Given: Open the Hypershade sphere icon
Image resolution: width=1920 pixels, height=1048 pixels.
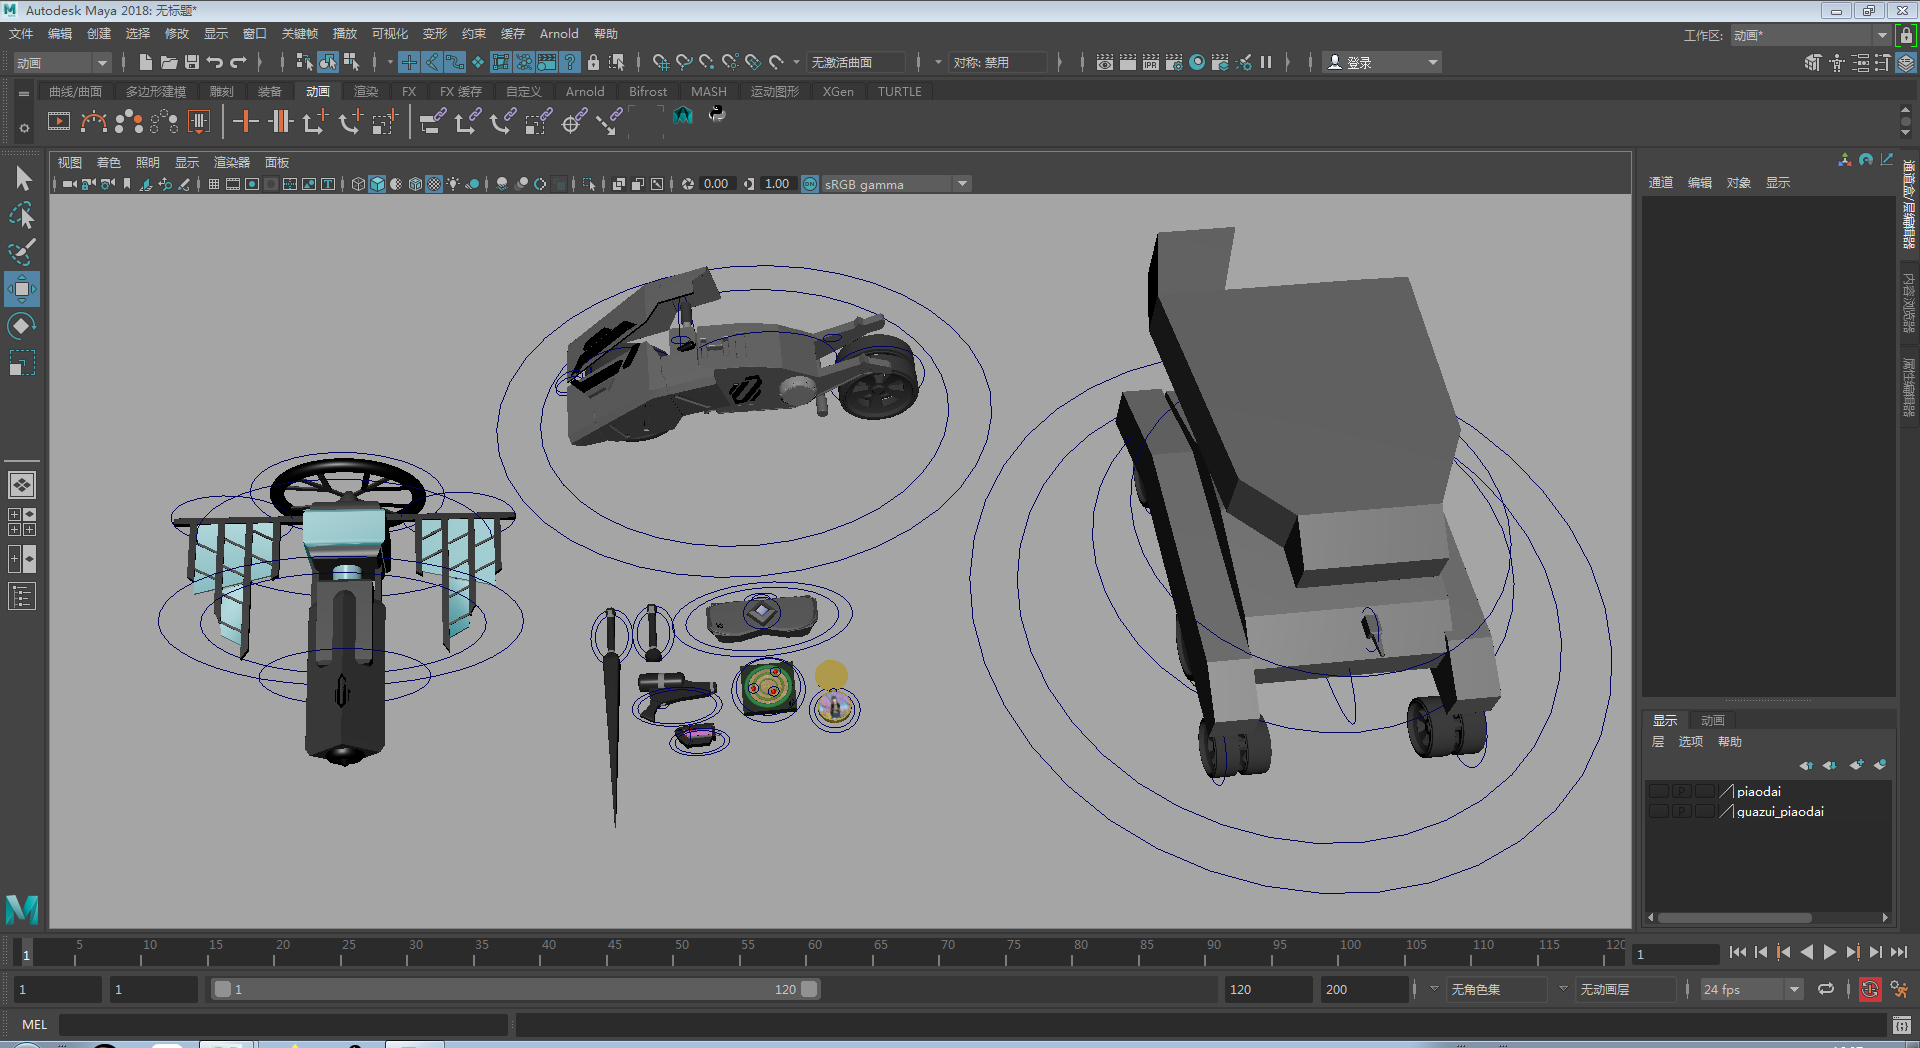Looking at the screenshot, I should click(1196, 62).
